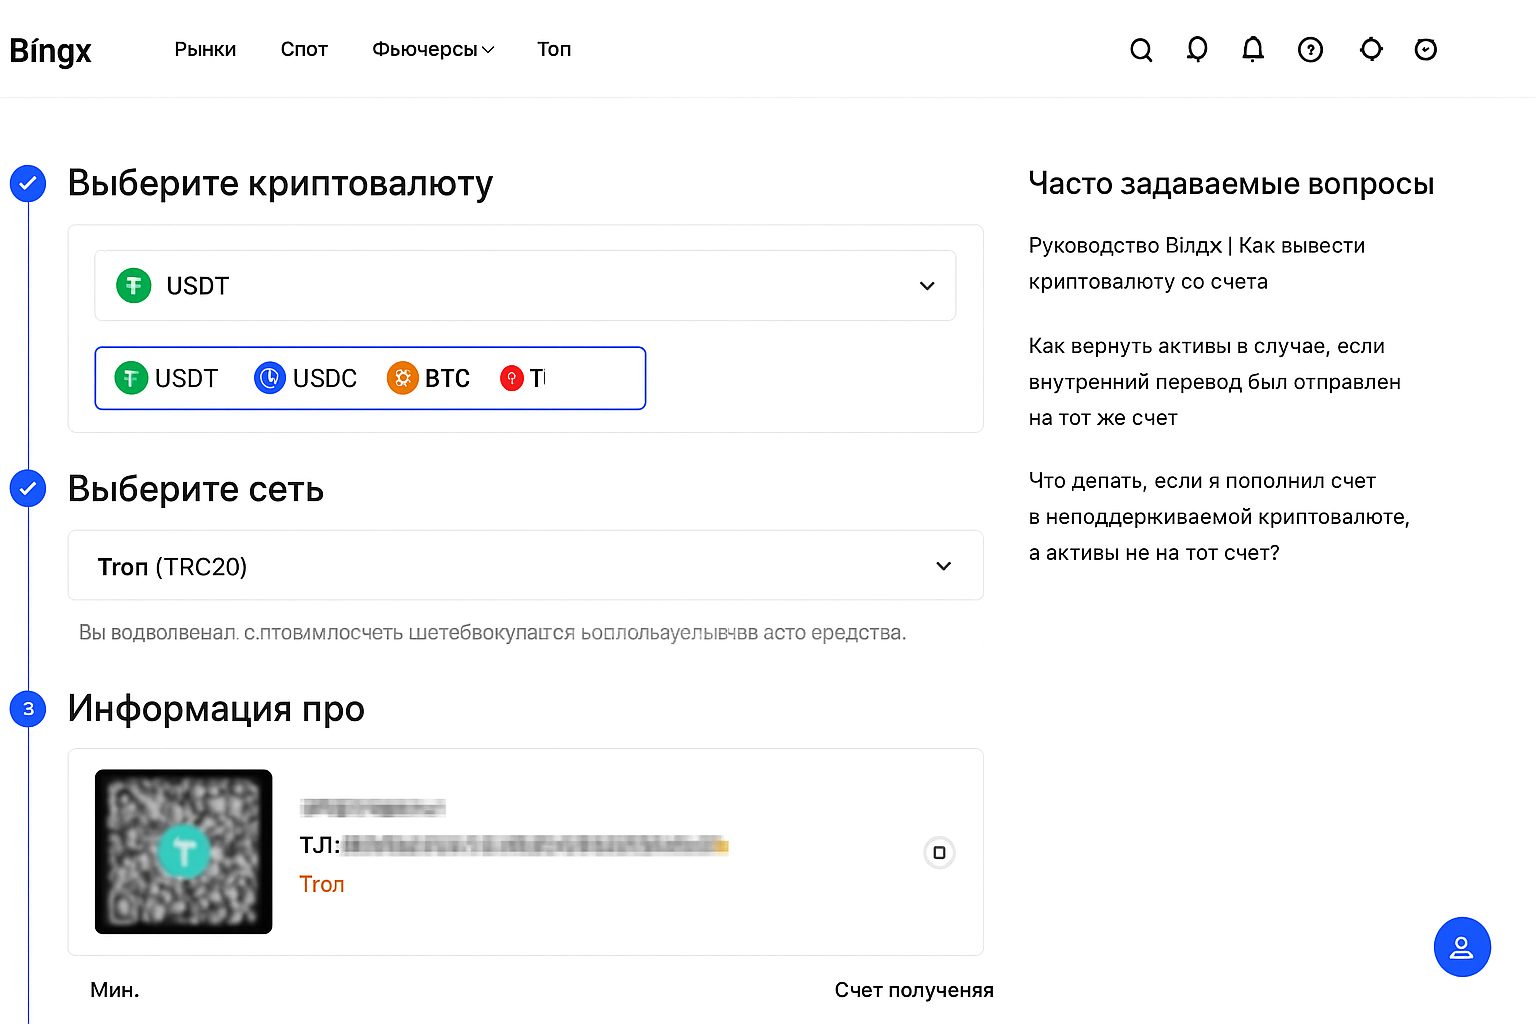Click the blurred deposit address text
This screenshot has width=1536, height=1024.
[x=535, y=846]
